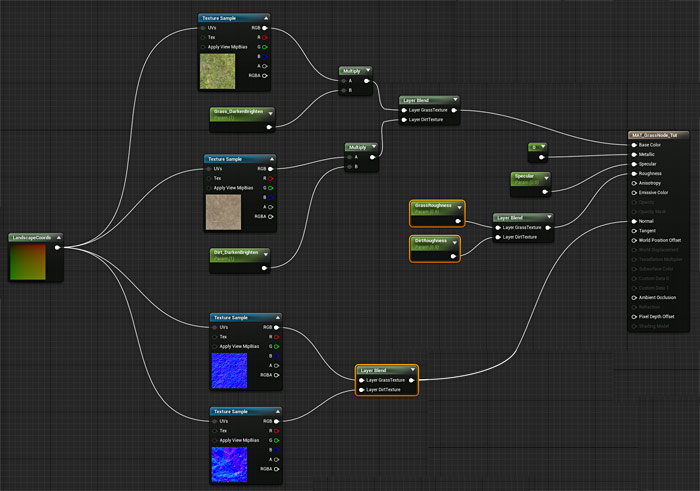Click the Ambient Occlusion input pin

[x=634, y=297]
